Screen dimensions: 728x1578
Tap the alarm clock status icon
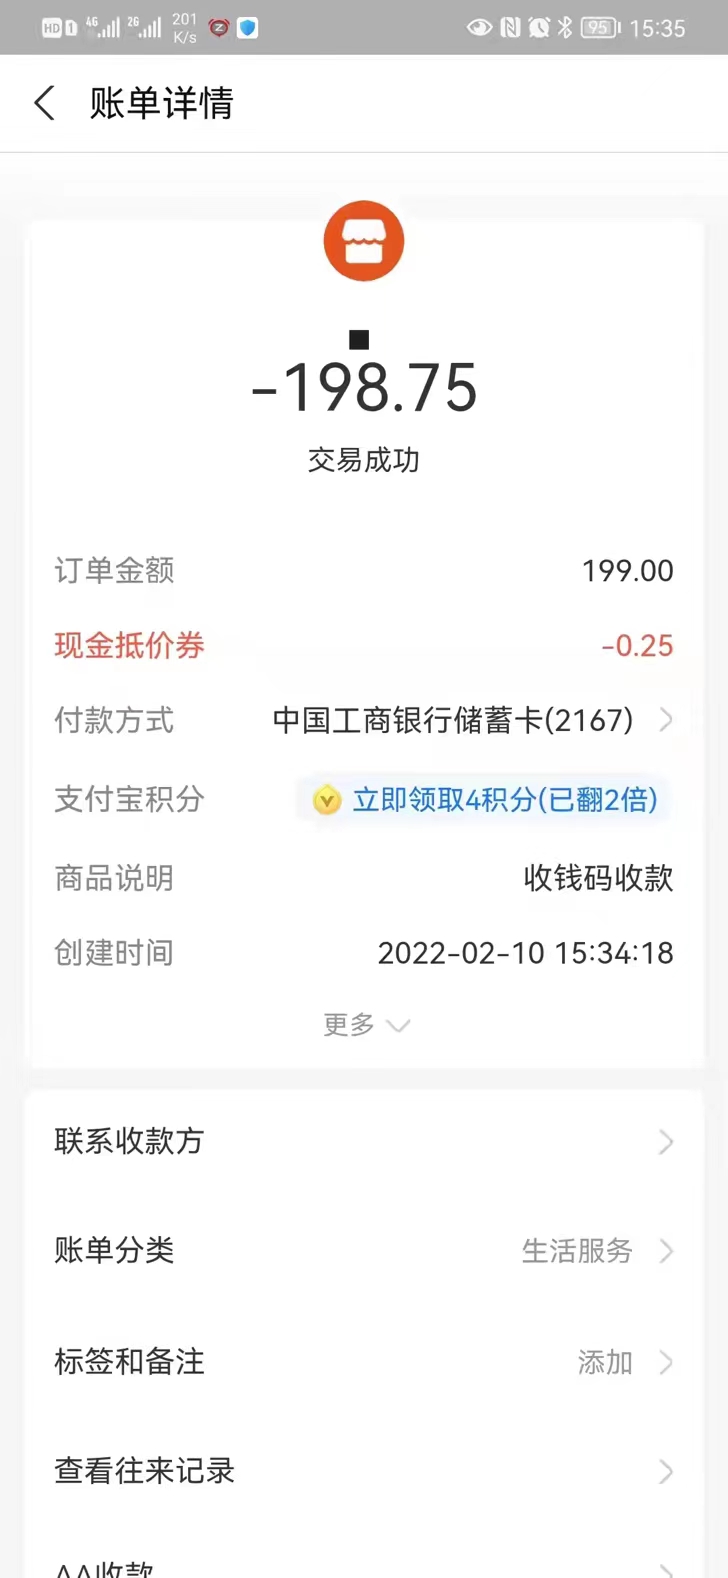(539, 28)
